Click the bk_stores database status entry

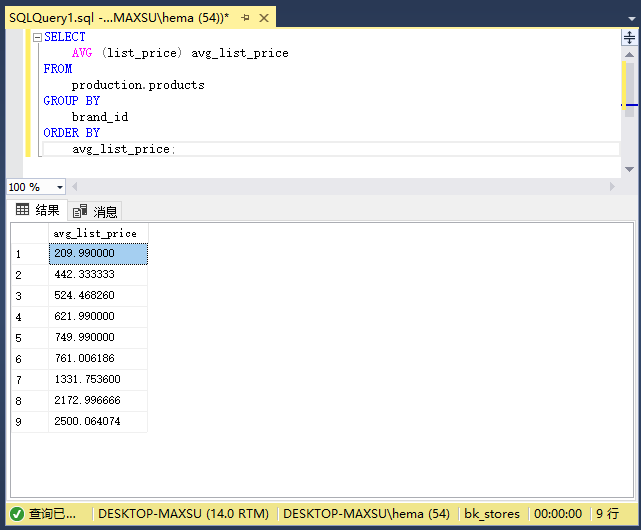[x=492, y=514]
